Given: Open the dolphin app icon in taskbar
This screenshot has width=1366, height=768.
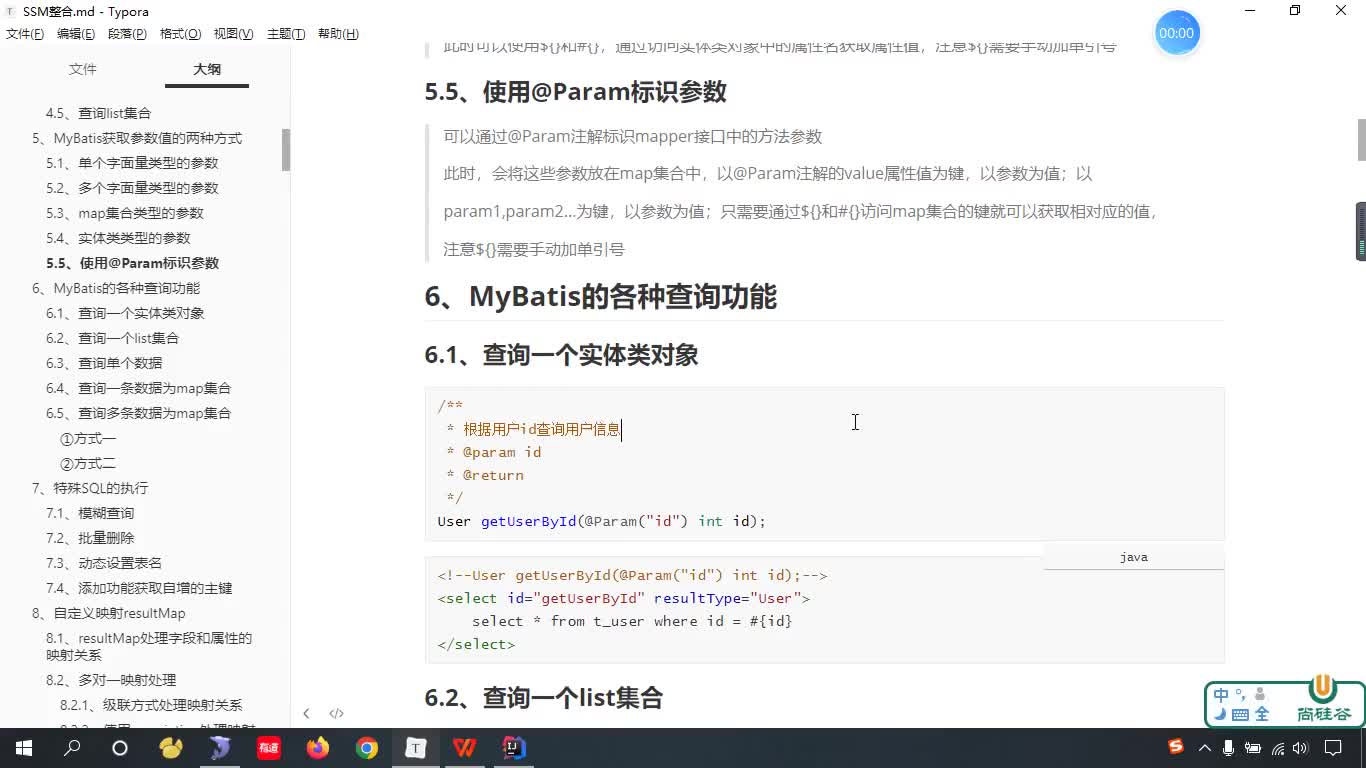Looking at the screenshot, I should click(220, 748).
